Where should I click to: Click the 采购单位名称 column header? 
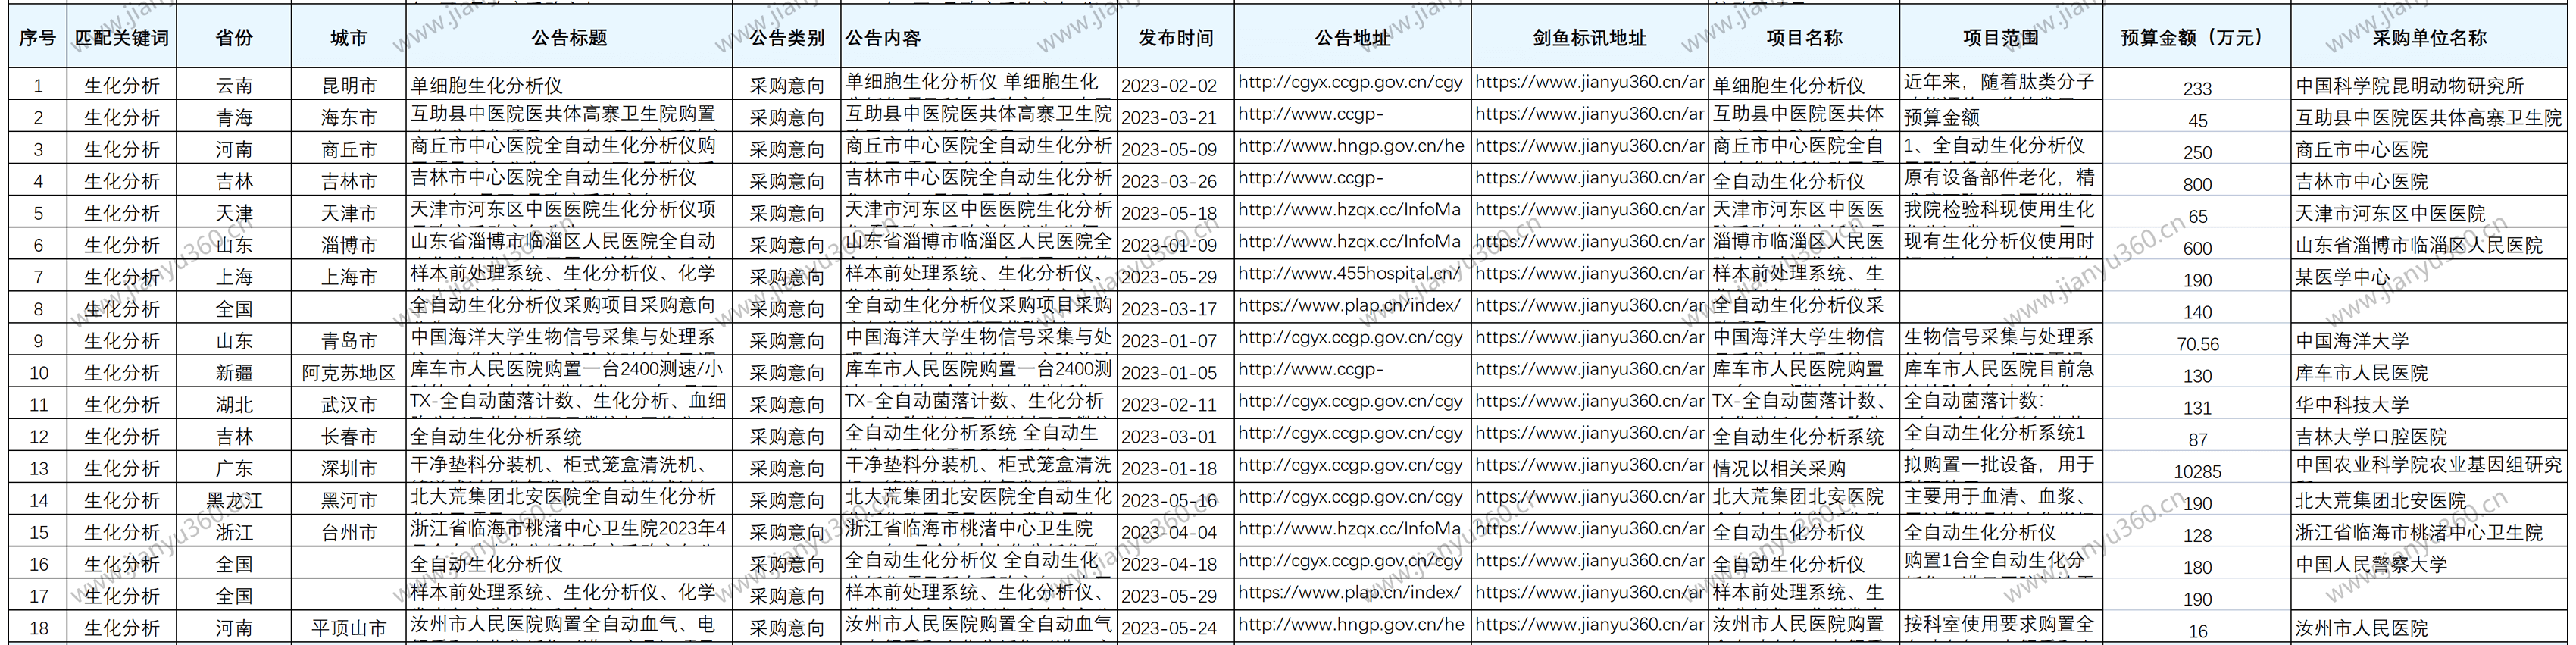pyautogui.click(x=2429, y=38)
